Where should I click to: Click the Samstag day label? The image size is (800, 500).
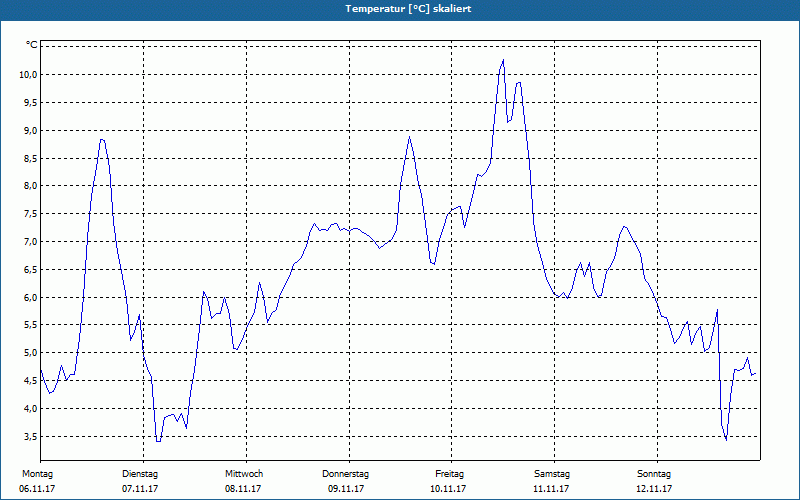click(552, 473)
